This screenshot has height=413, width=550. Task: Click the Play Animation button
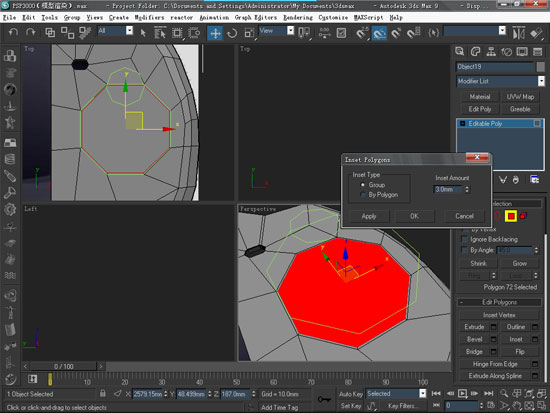click(462, 393)
